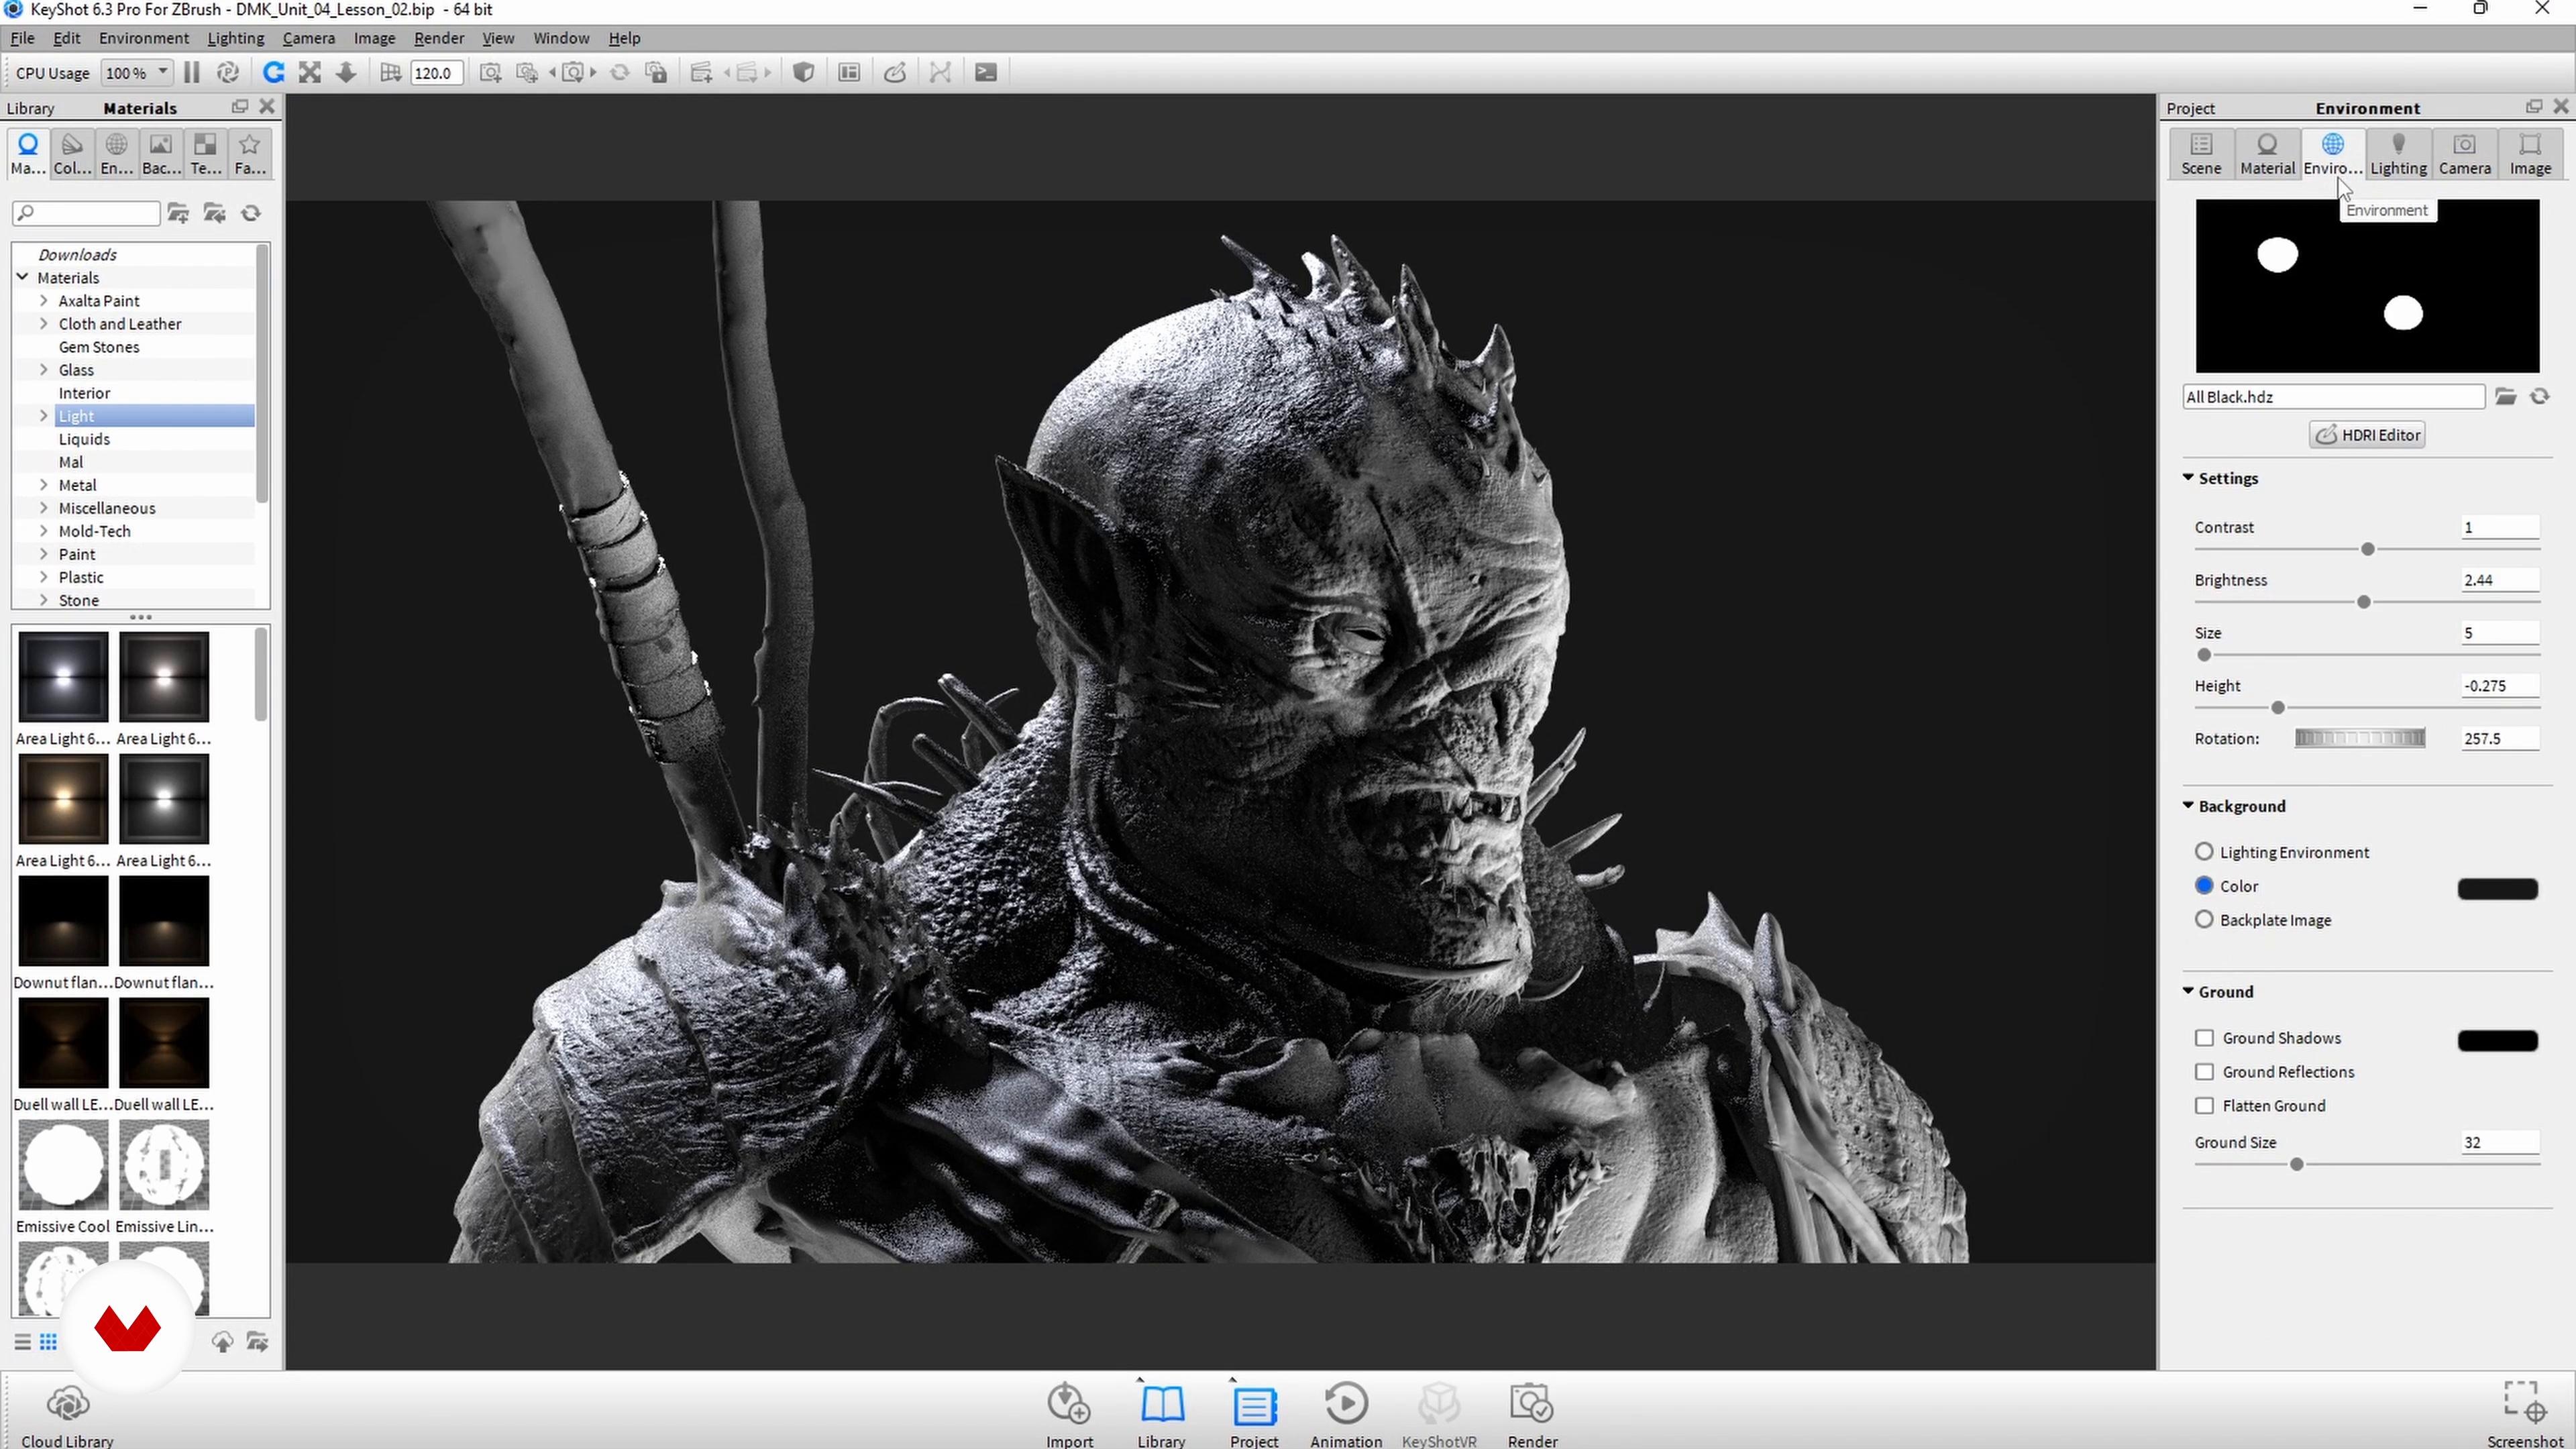Open the Animation timeline
Image resolution: width=2576 pixels, height=1449 pixels.
1346,1415
